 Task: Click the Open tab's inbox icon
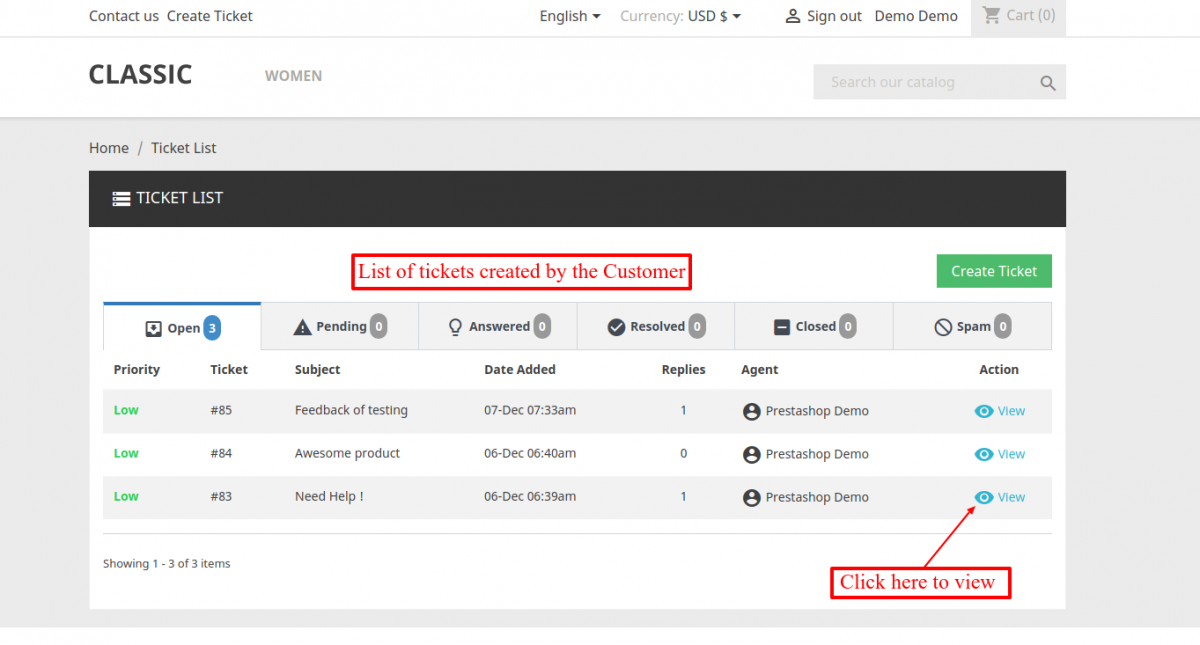[153, 327]
